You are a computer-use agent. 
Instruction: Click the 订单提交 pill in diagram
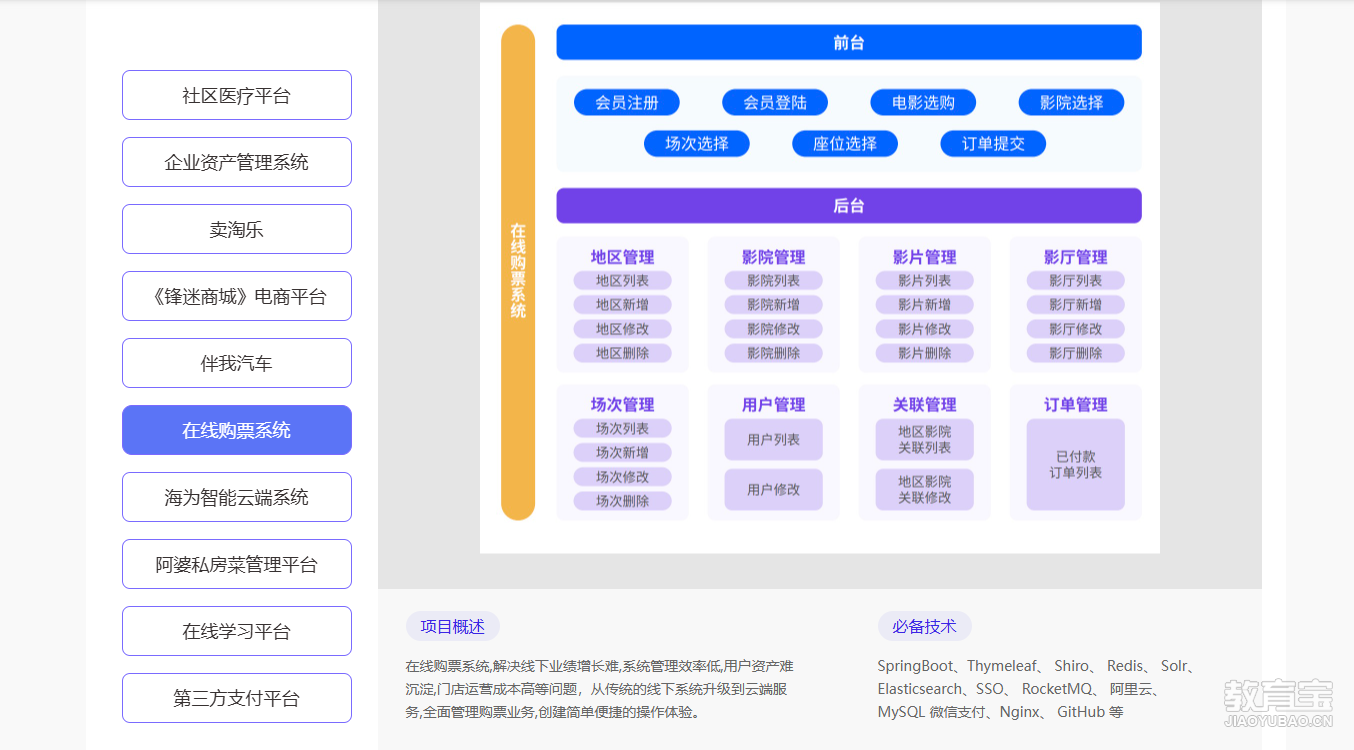(993, 143)
